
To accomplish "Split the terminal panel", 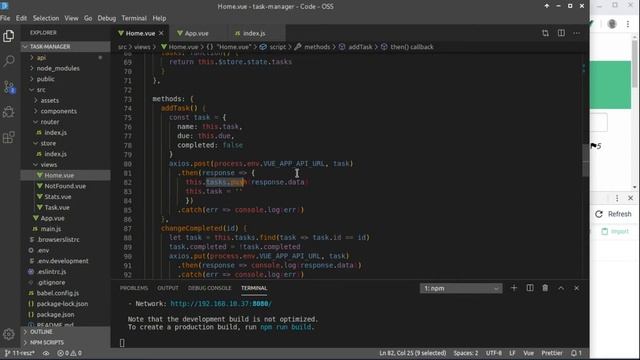I will click(530, 288).
